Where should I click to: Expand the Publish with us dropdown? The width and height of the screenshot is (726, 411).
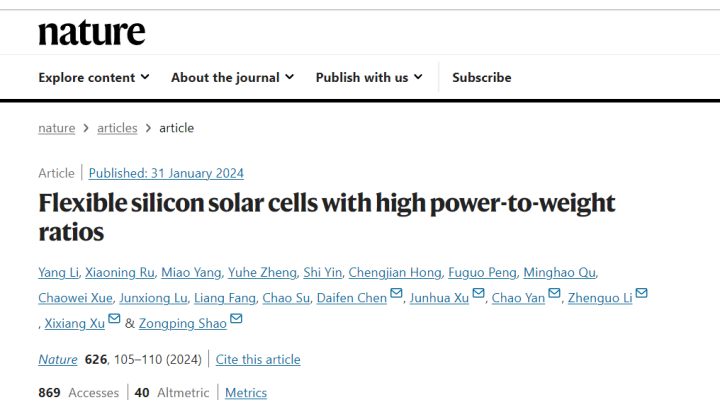click(369, 77)
